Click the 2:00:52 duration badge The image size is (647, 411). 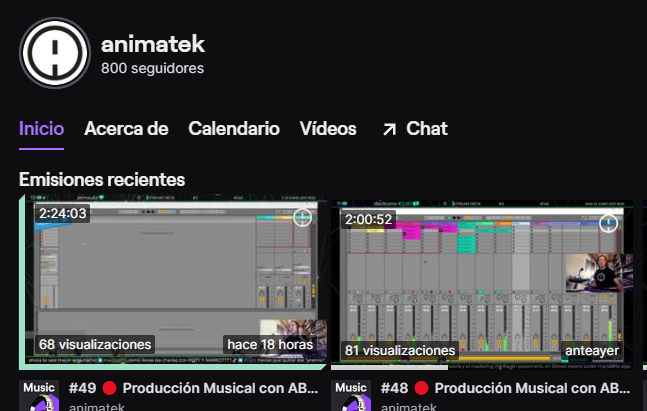pyautogui.click(x=368, y=219)
